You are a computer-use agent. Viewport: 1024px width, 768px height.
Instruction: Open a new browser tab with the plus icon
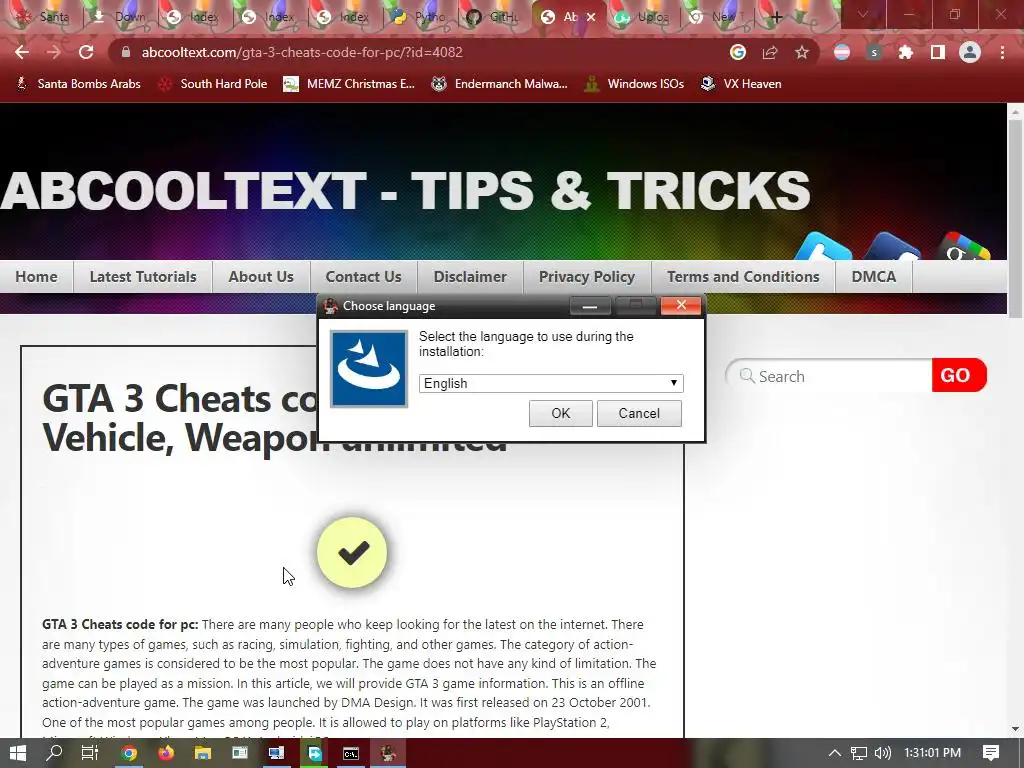tap(776, 17)
